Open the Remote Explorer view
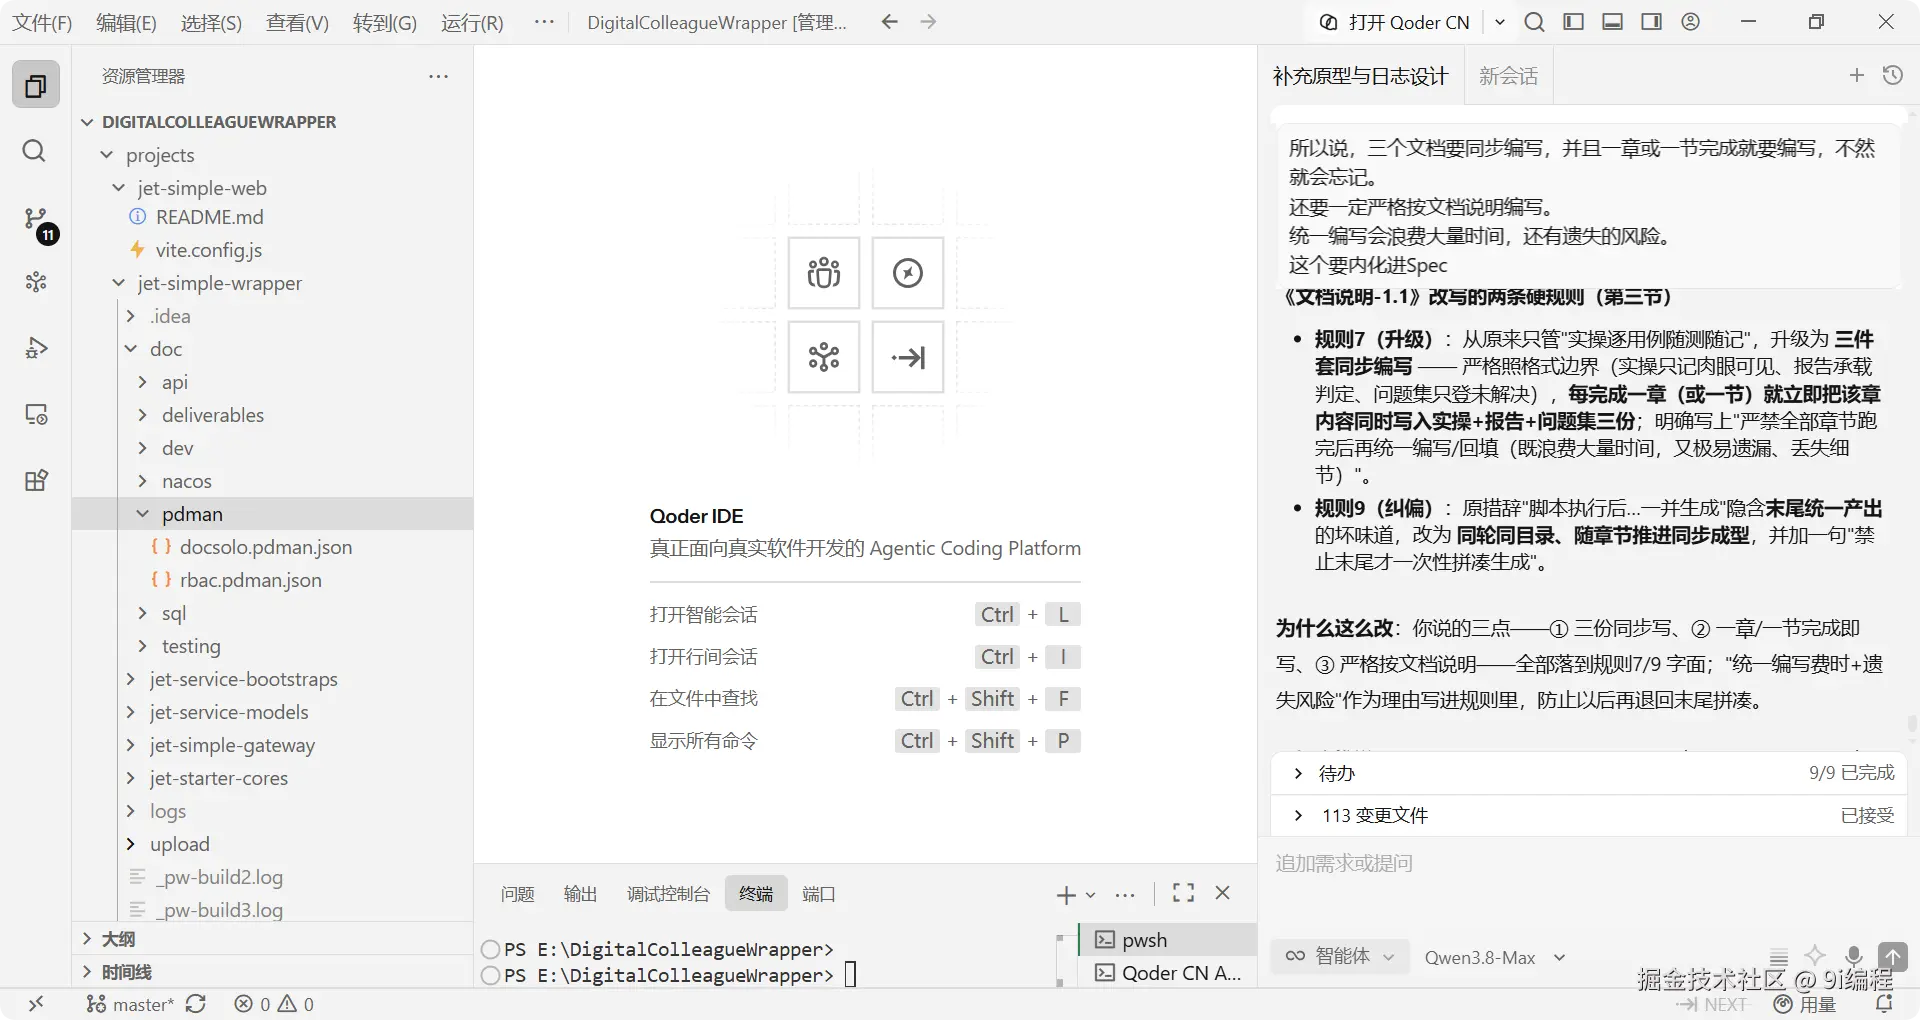This screenshot has width=1920, height=1020. [36, 414]
